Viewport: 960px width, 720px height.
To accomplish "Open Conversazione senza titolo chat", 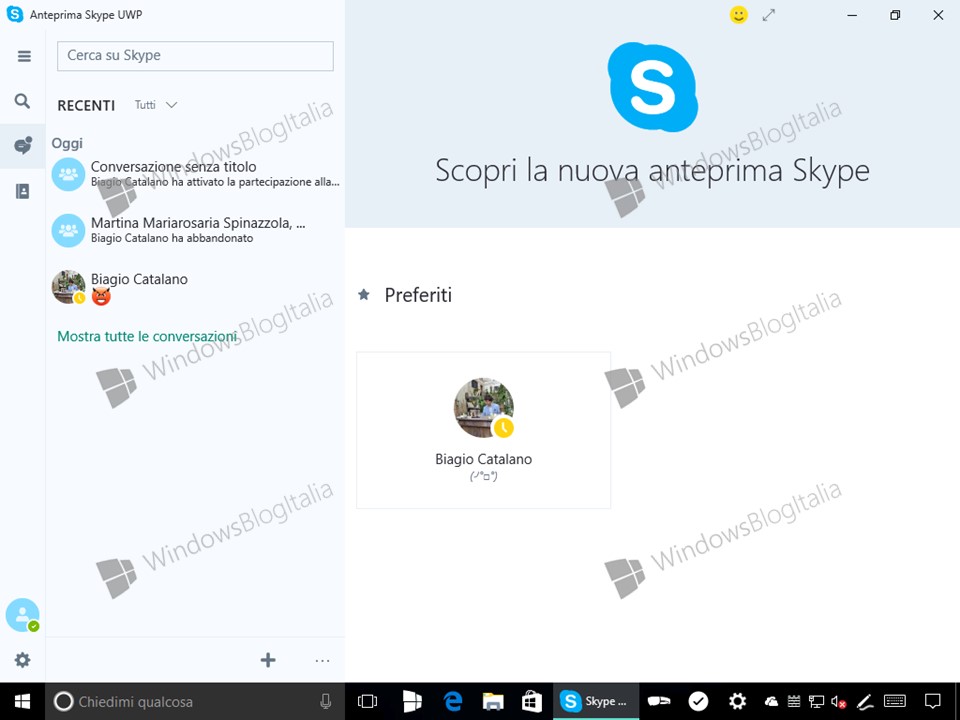I will [195, 174].
